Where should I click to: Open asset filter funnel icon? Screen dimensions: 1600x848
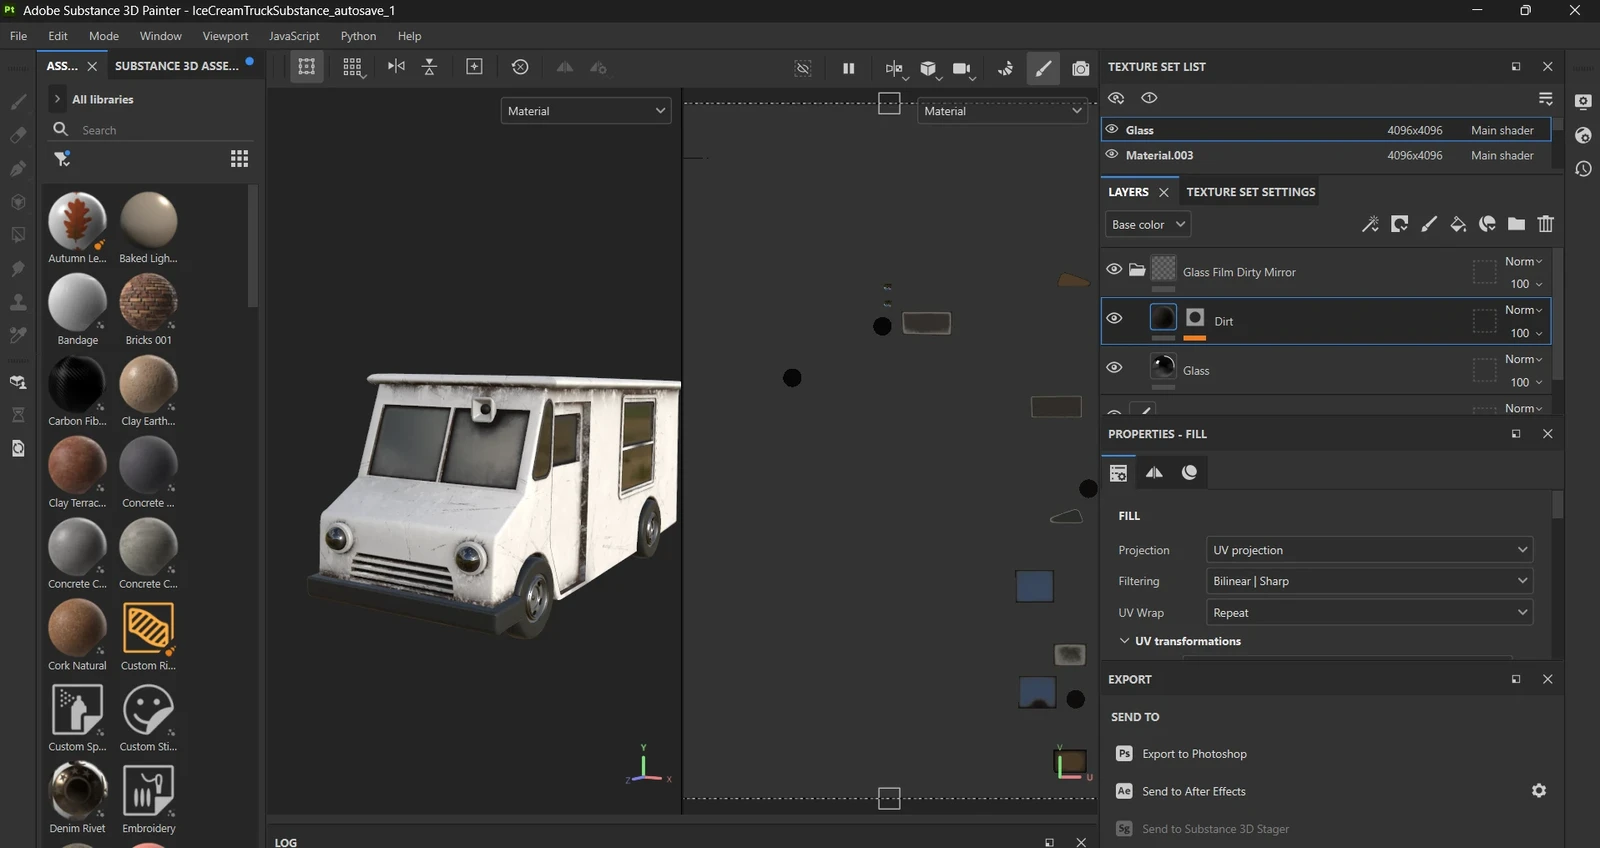(x=62, y=159)
